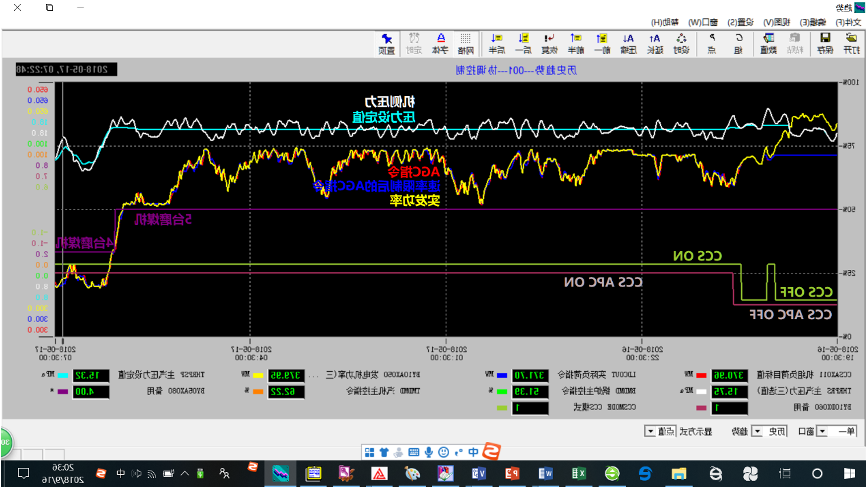866x487 pixels.
Task: Select the THRPSP tag label
Action: click(x=193, y=375)
